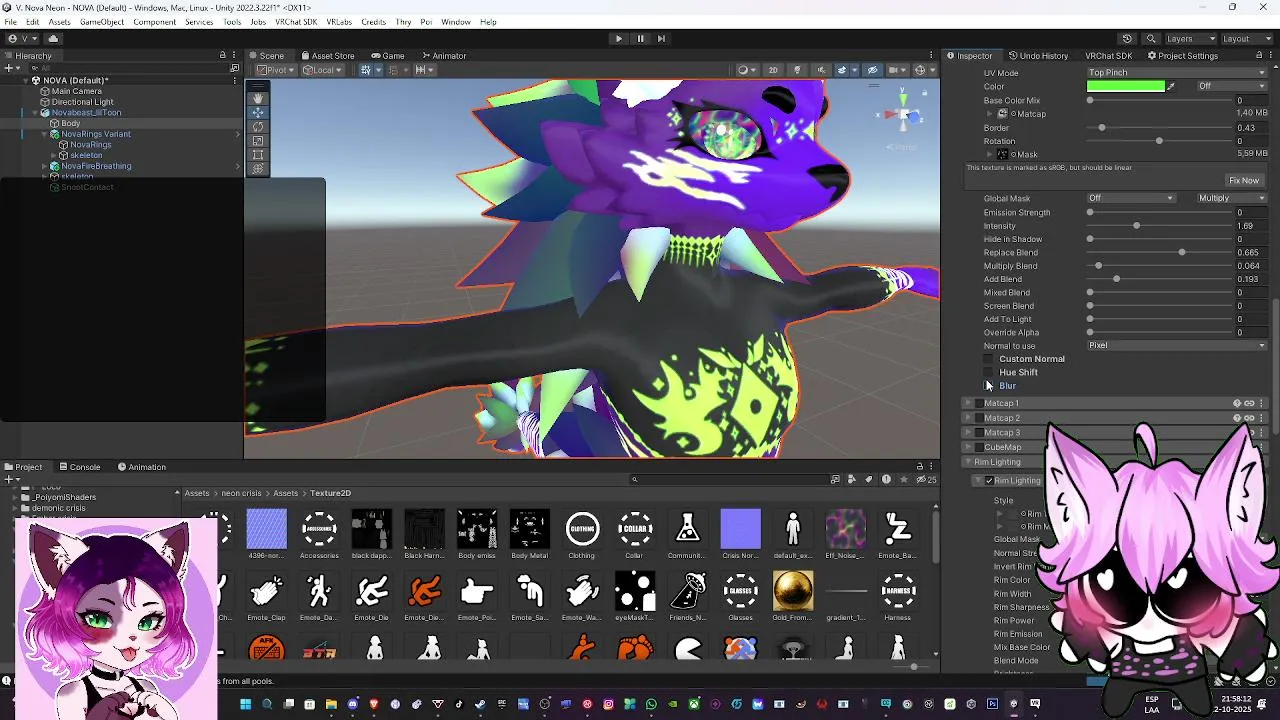
Task: Open the Gizmos menu icon
Action: pos(922,70)
